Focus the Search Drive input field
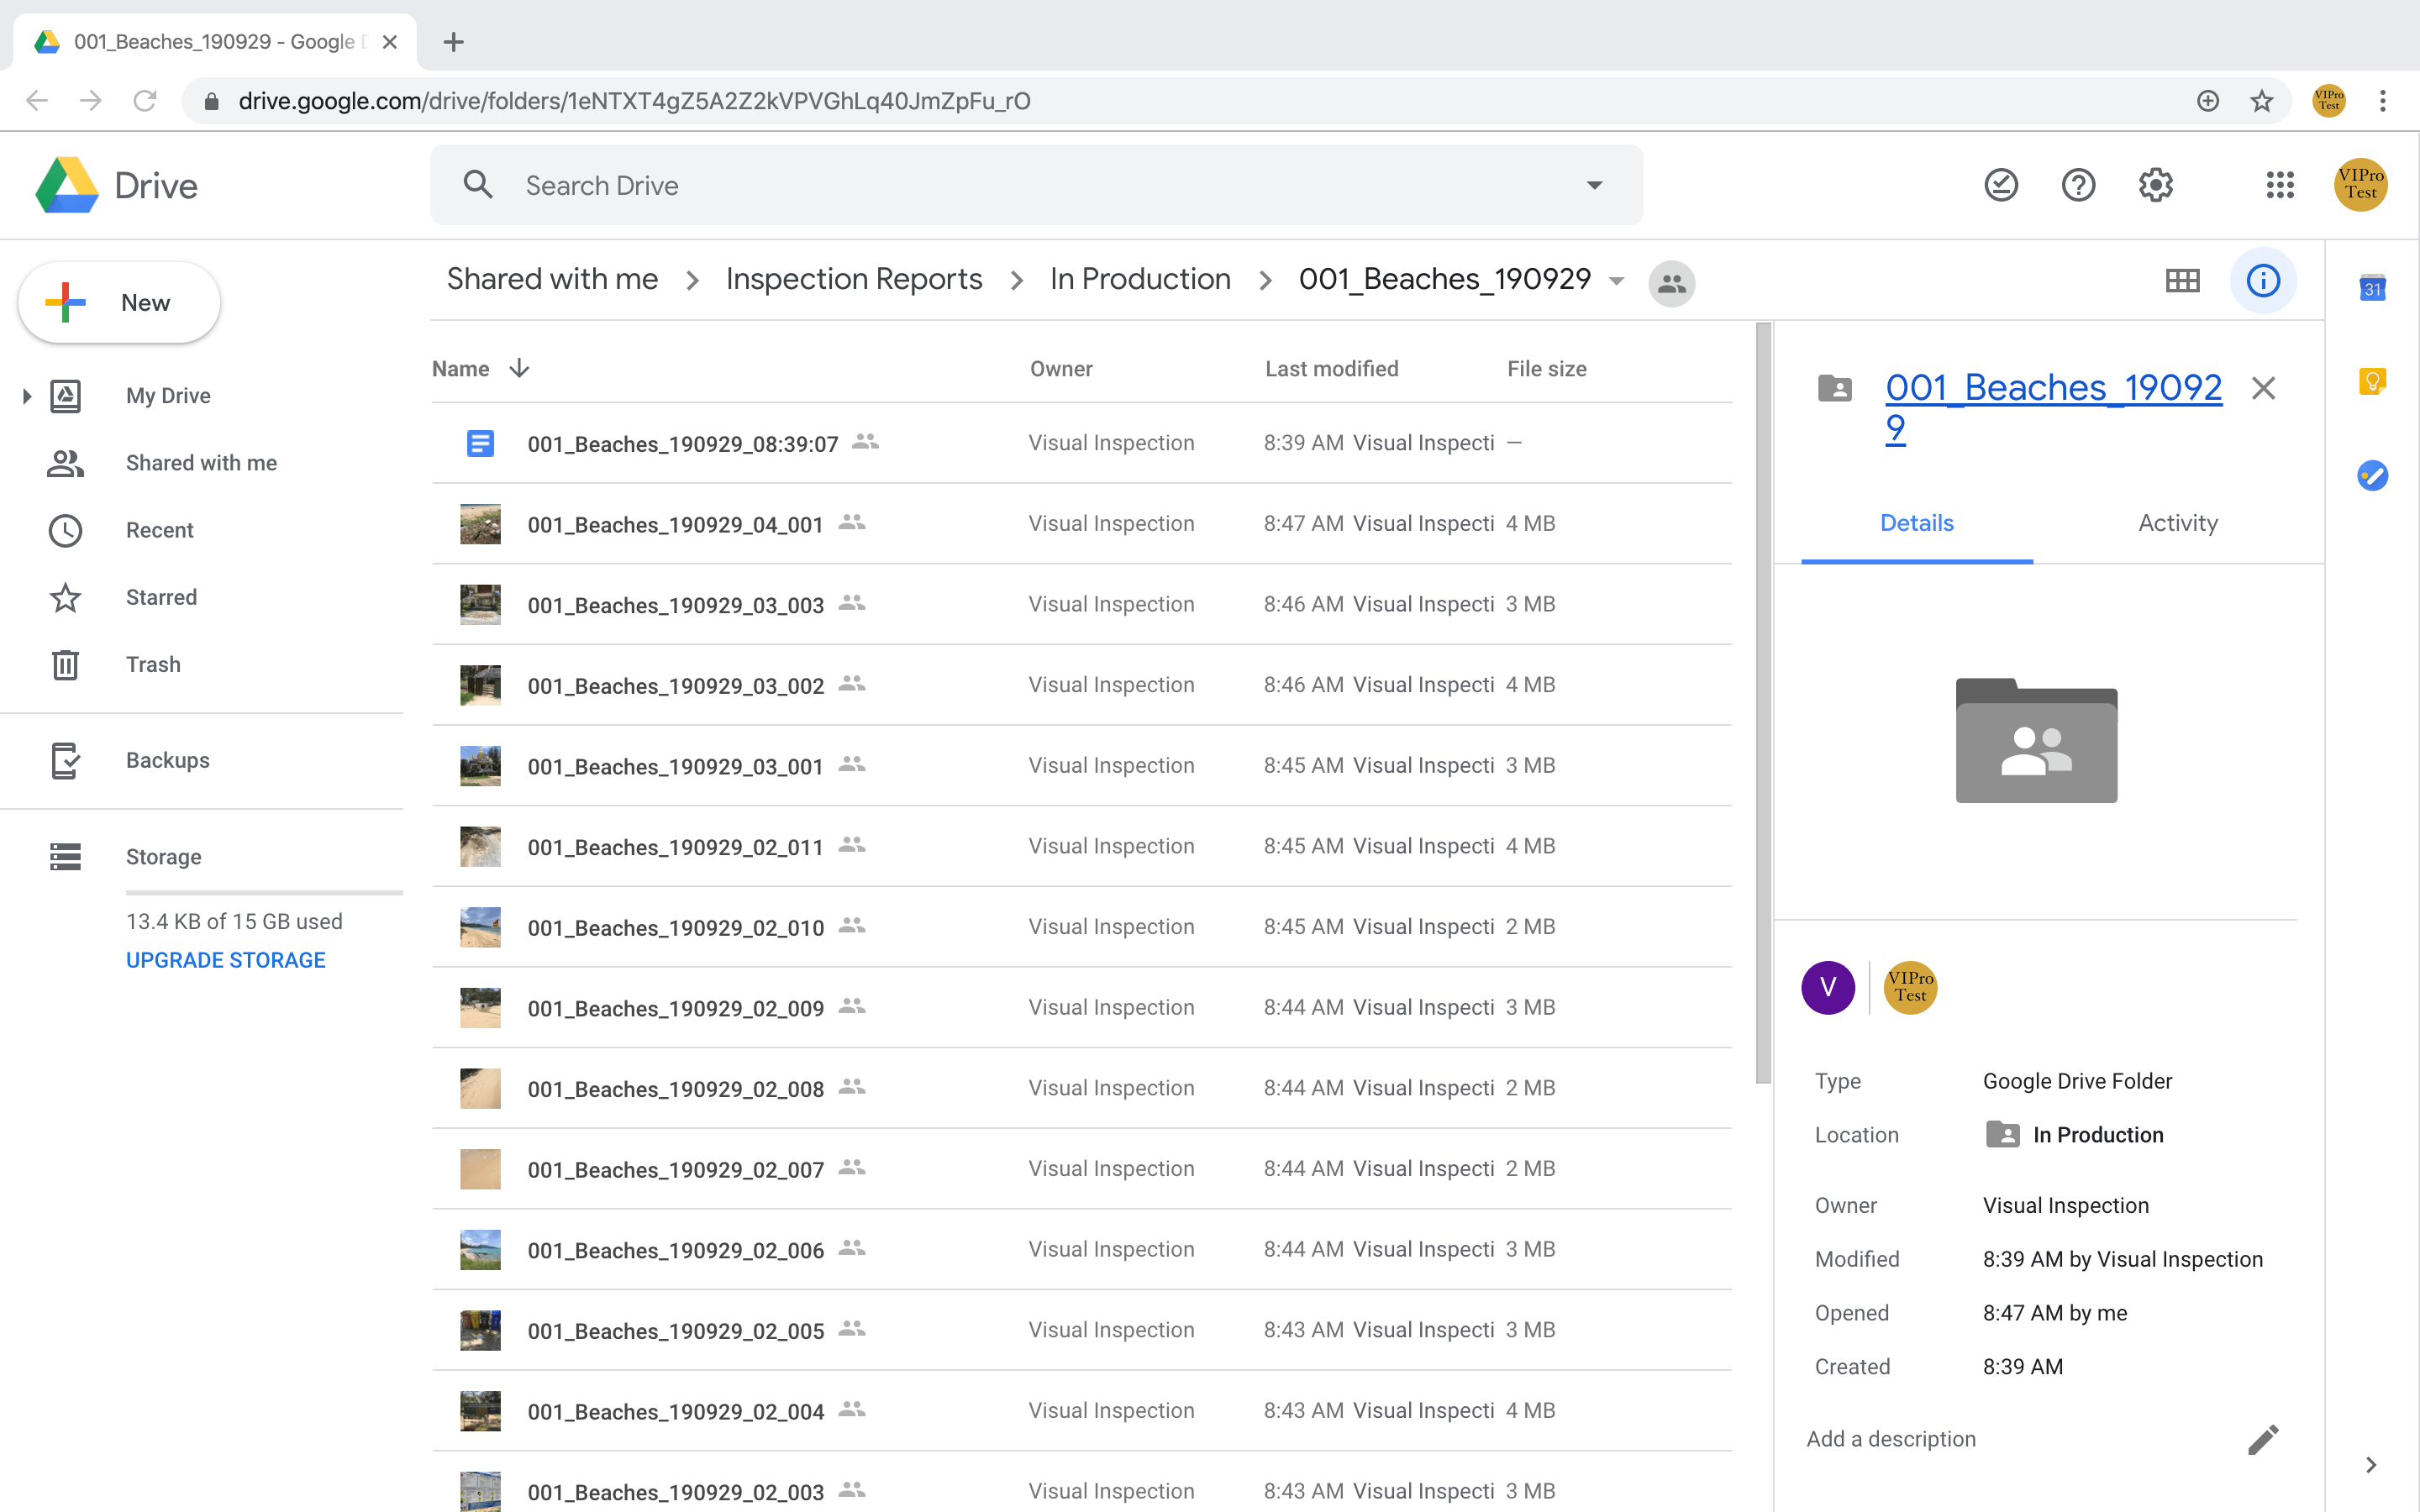 tap(1036, 185)
